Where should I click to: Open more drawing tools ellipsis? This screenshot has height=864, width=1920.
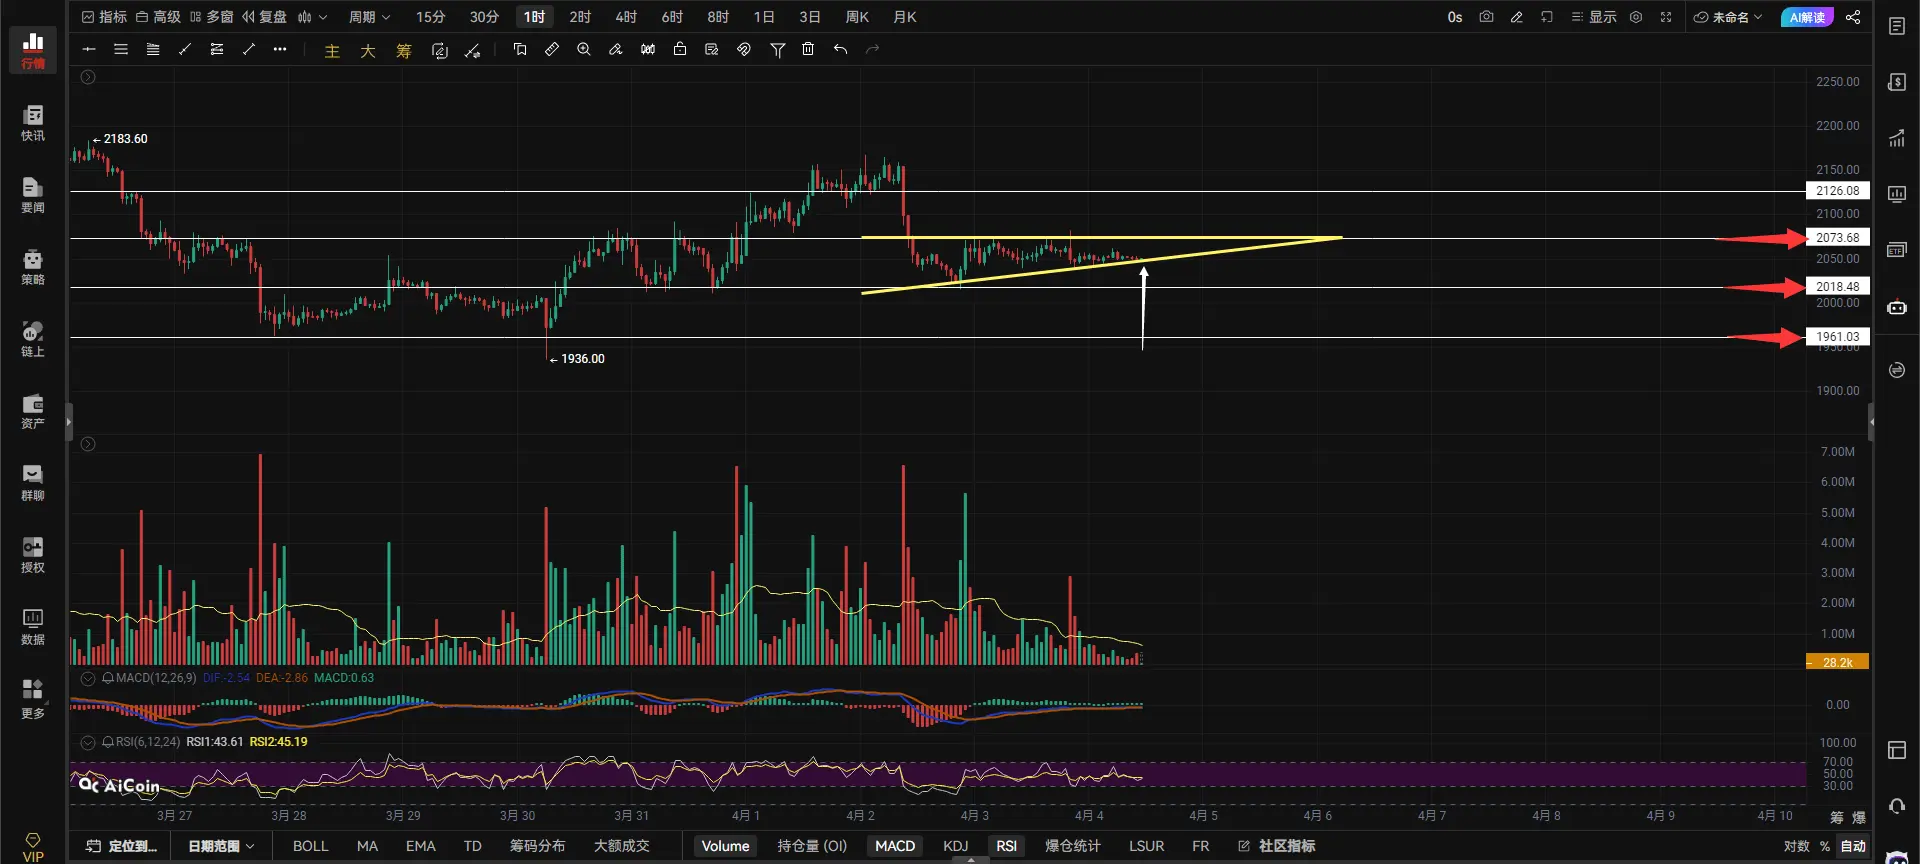(x=280, y=49)
